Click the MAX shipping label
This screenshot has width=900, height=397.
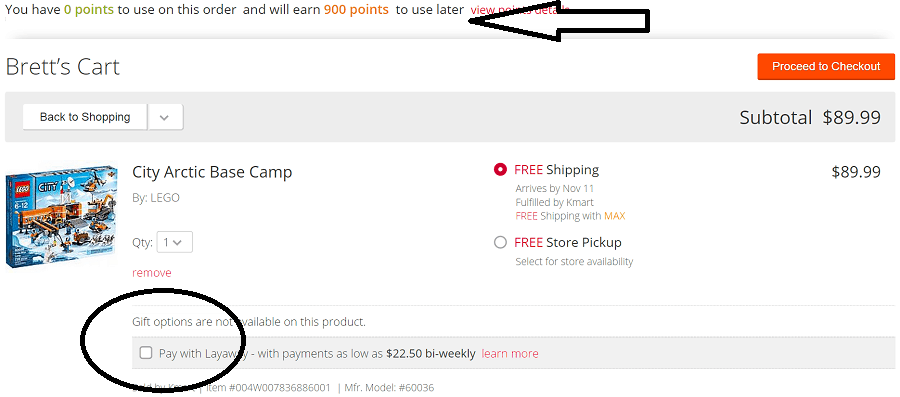(x=614, y=216)
